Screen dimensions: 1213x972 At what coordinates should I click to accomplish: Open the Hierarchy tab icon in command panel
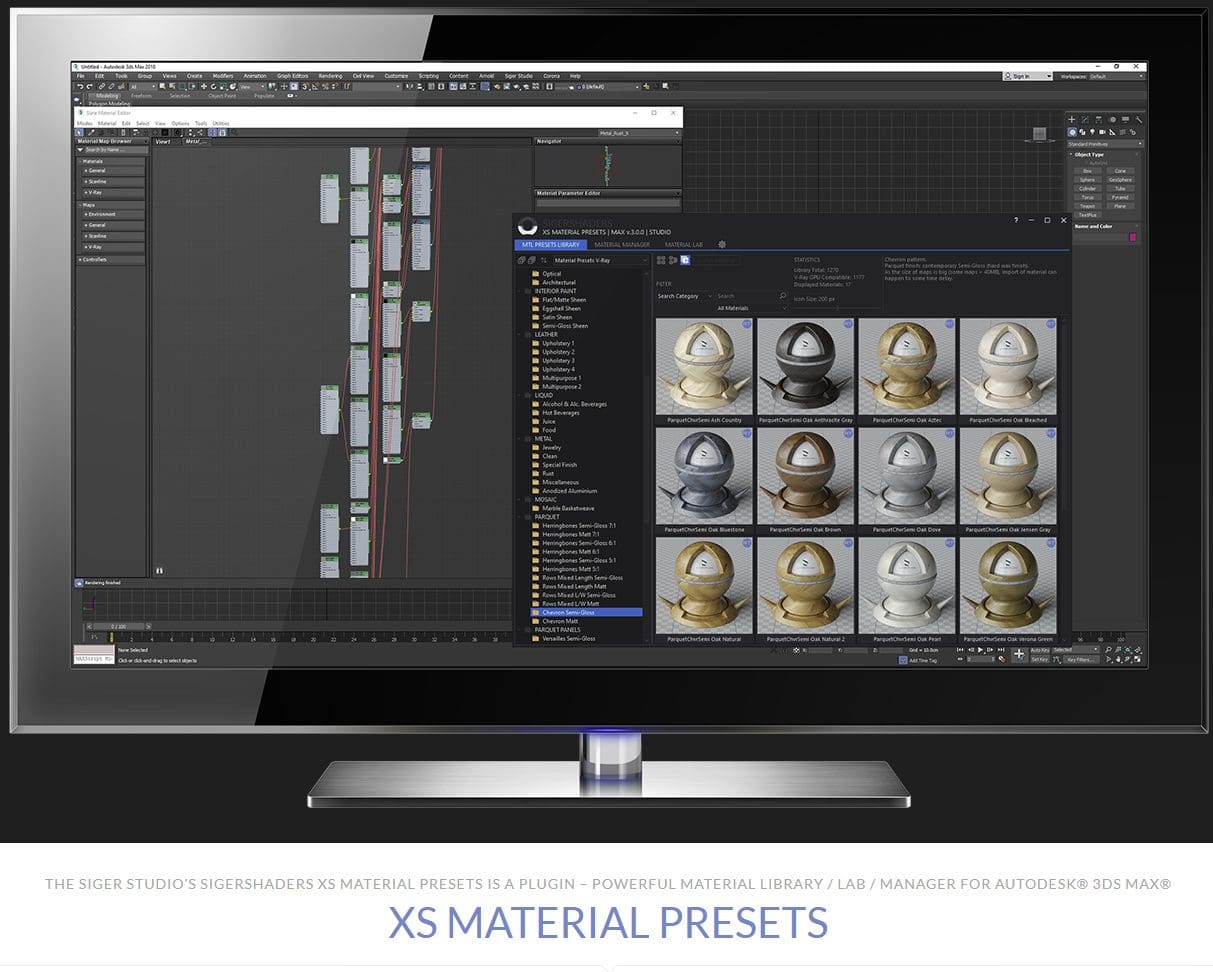pyautogui.click(x=1099, y=120)
